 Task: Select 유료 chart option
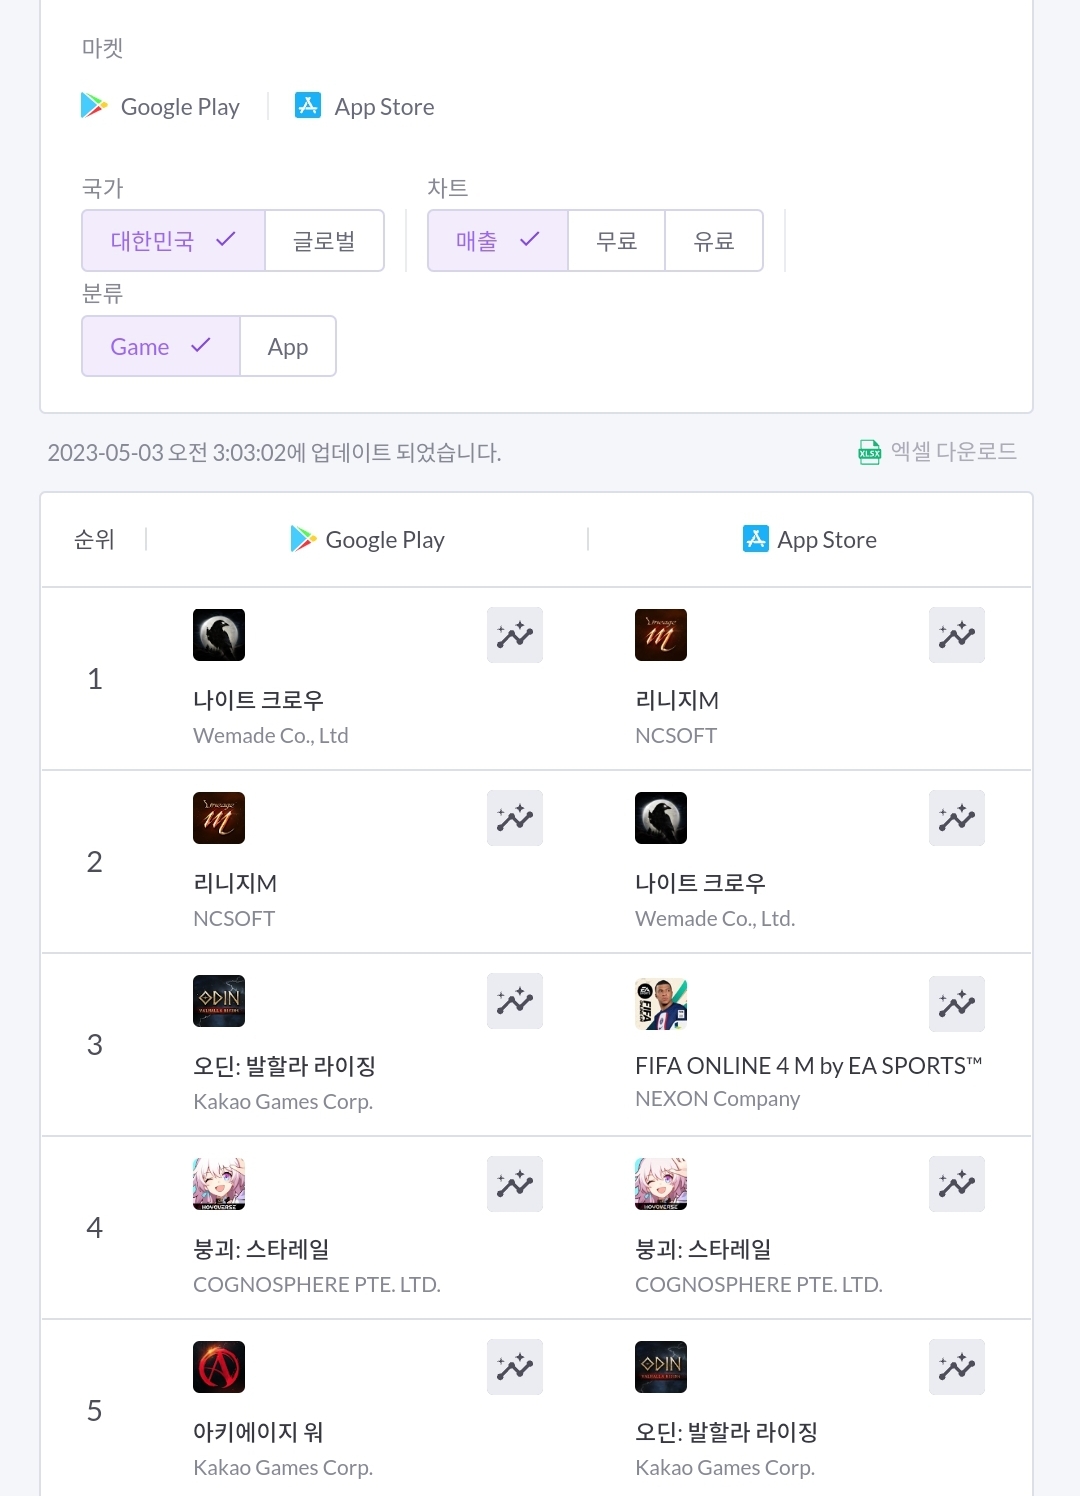(714, 241)
